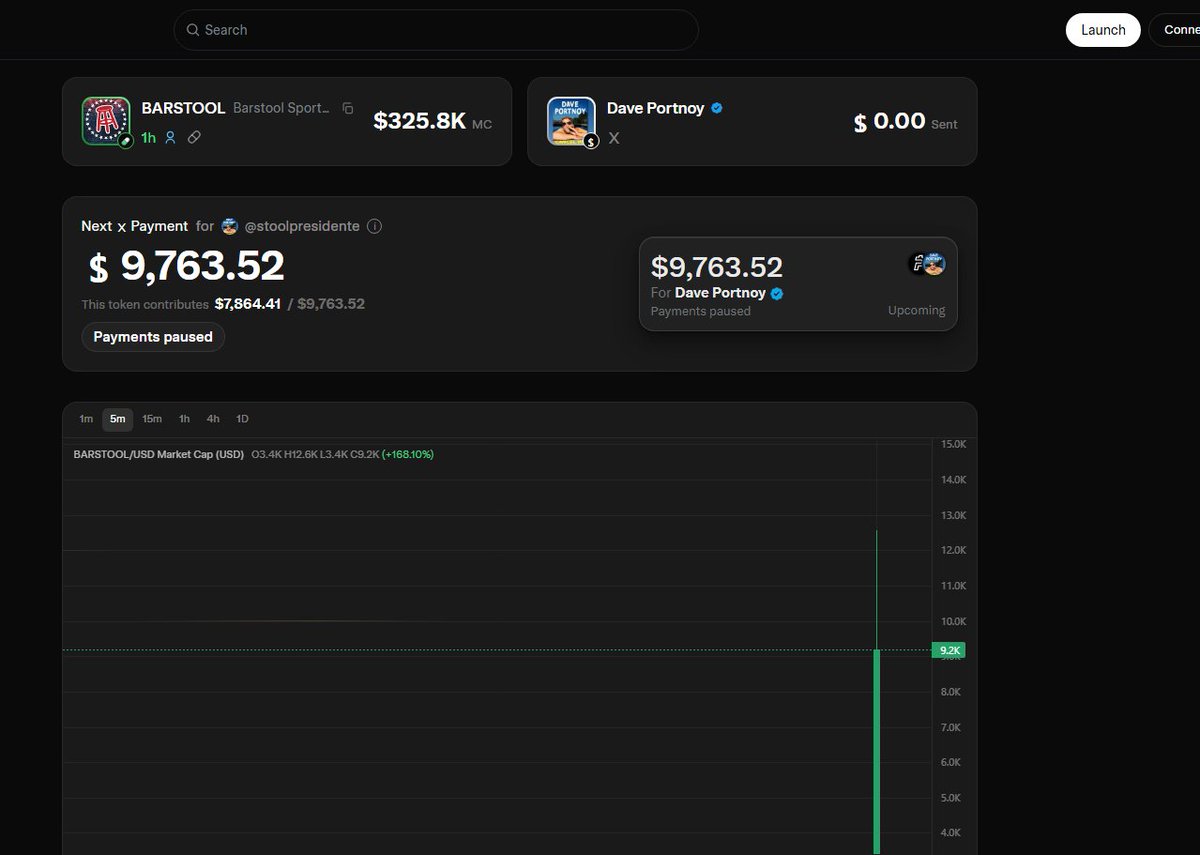The image size is (1200, 855).
Task: Select the 1D chart timeframe
Action: [x=242, y=419]
